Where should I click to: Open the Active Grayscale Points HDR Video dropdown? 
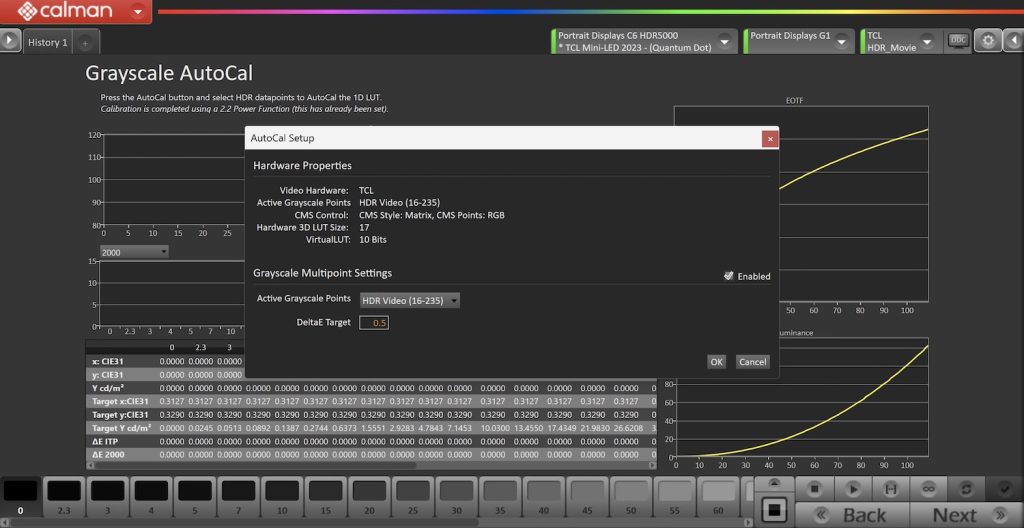coord(409,301)
